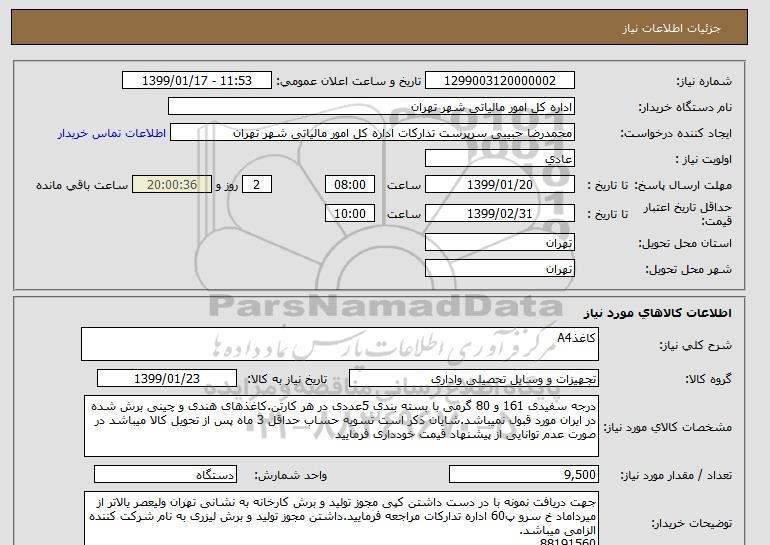This screenshot has width=770, height=545.
Task: Click the مهلت ارسال پاسخ label
Action: [x=683, y=185]
